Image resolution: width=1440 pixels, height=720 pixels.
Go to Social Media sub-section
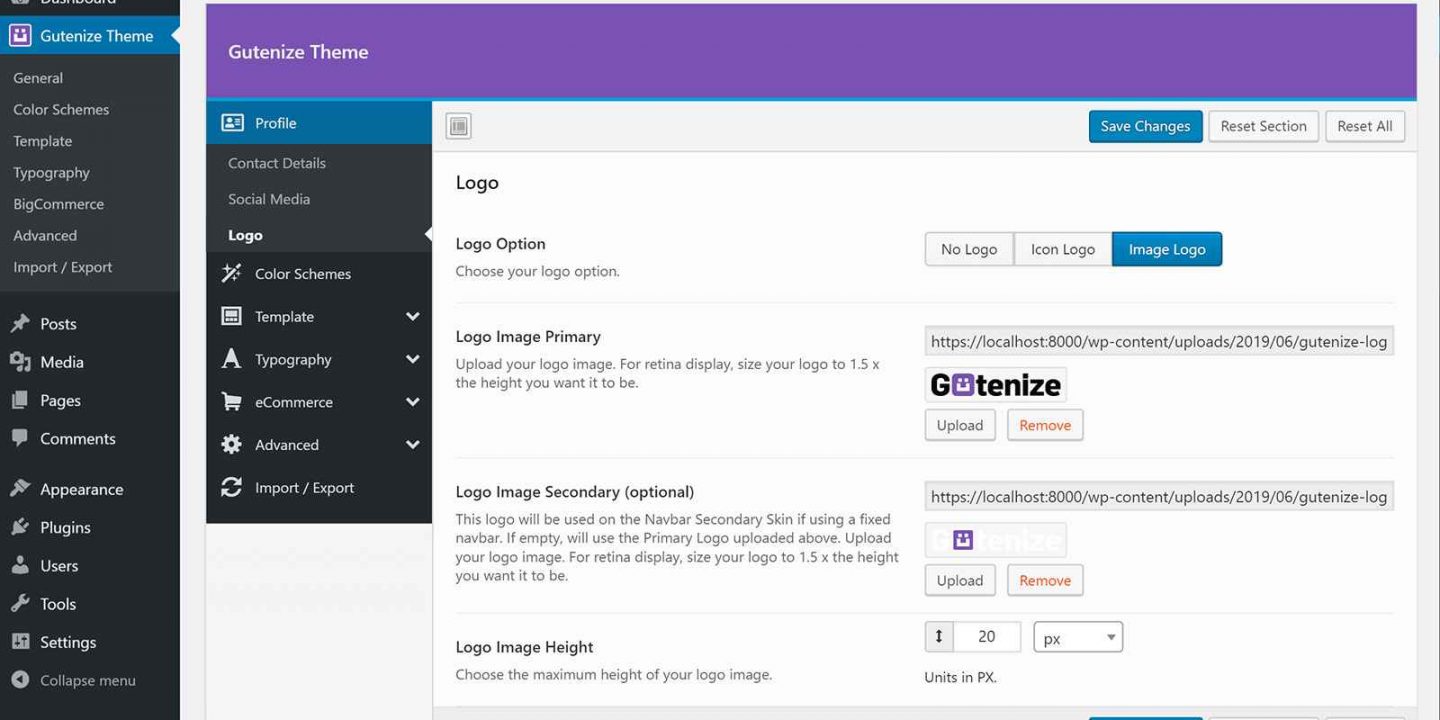coord(269,199)
